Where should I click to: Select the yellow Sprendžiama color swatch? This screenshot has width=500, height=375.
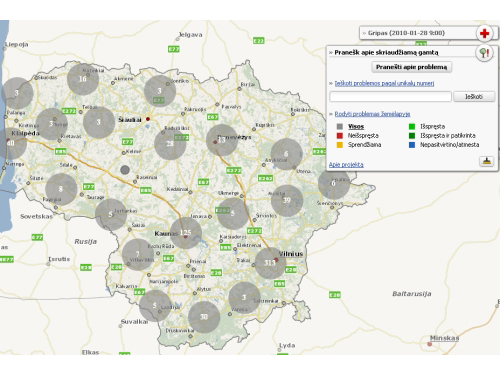click(x=340, y=145)
